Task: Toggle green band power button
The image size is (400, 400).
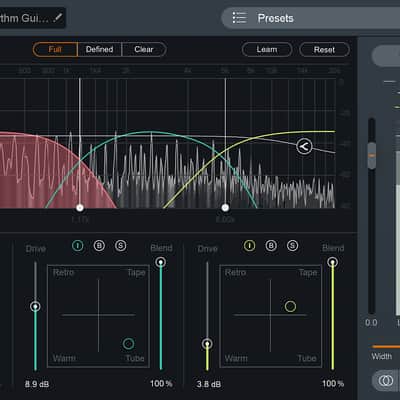Action: point(78,246)
